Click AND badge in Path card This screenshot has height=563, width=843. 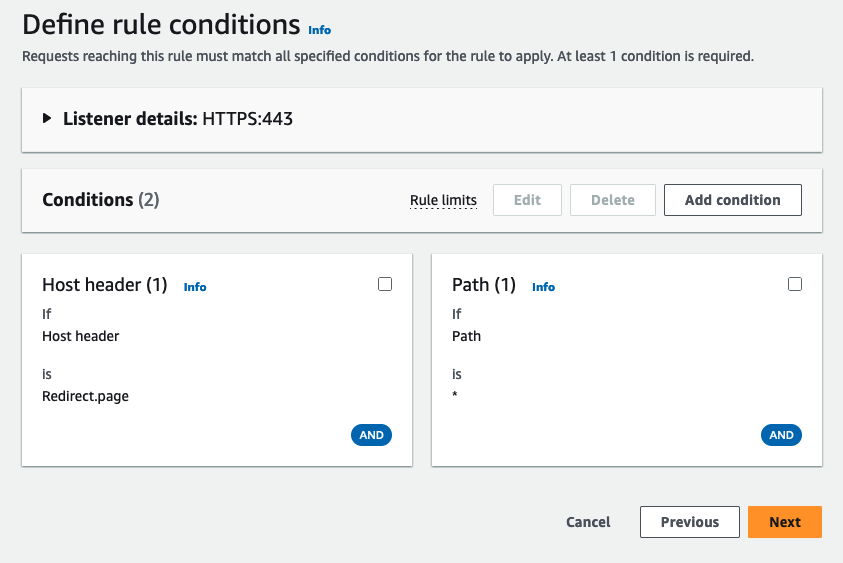coord(781,435)
